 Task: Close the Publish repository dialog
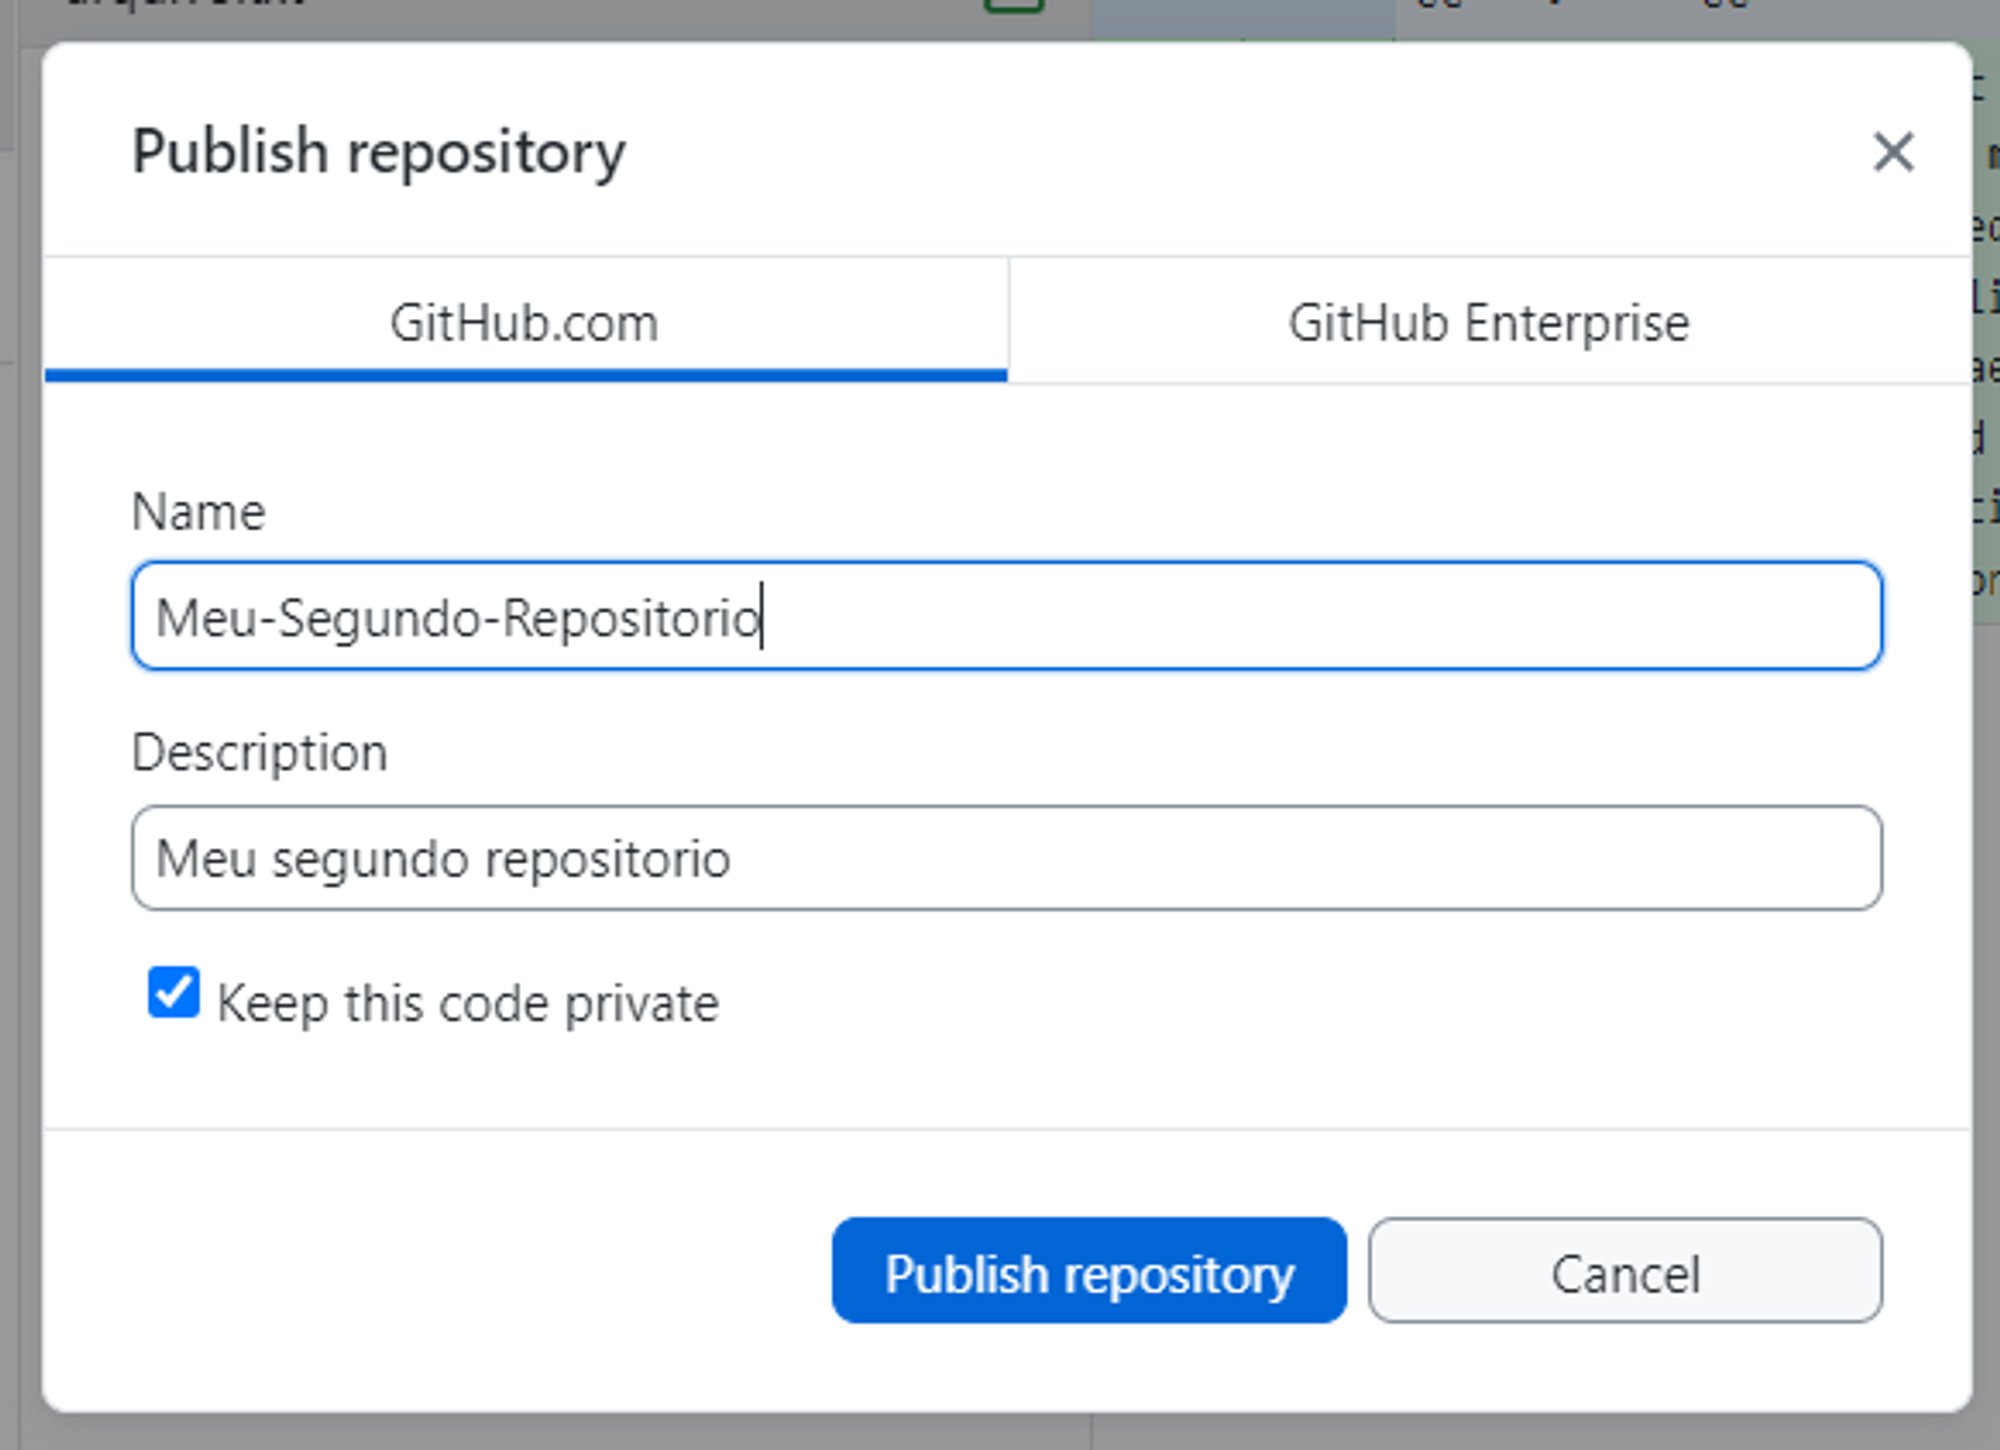[1895, 152]
